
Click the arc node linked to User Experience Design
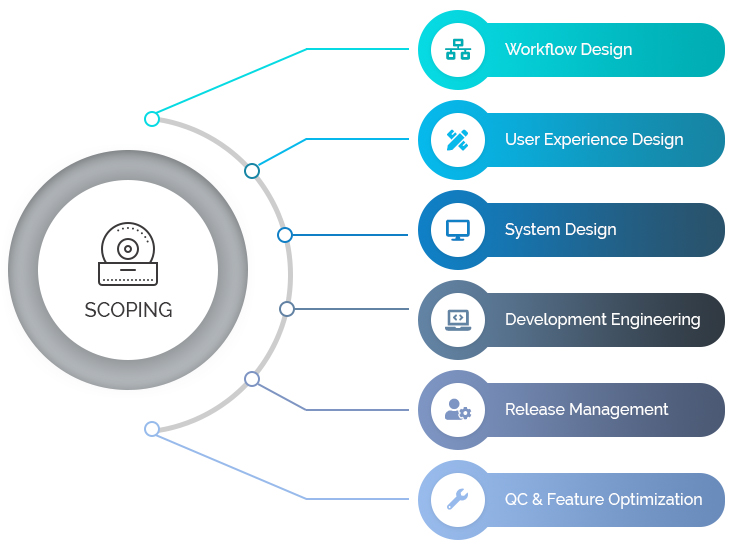coord(252,171)
